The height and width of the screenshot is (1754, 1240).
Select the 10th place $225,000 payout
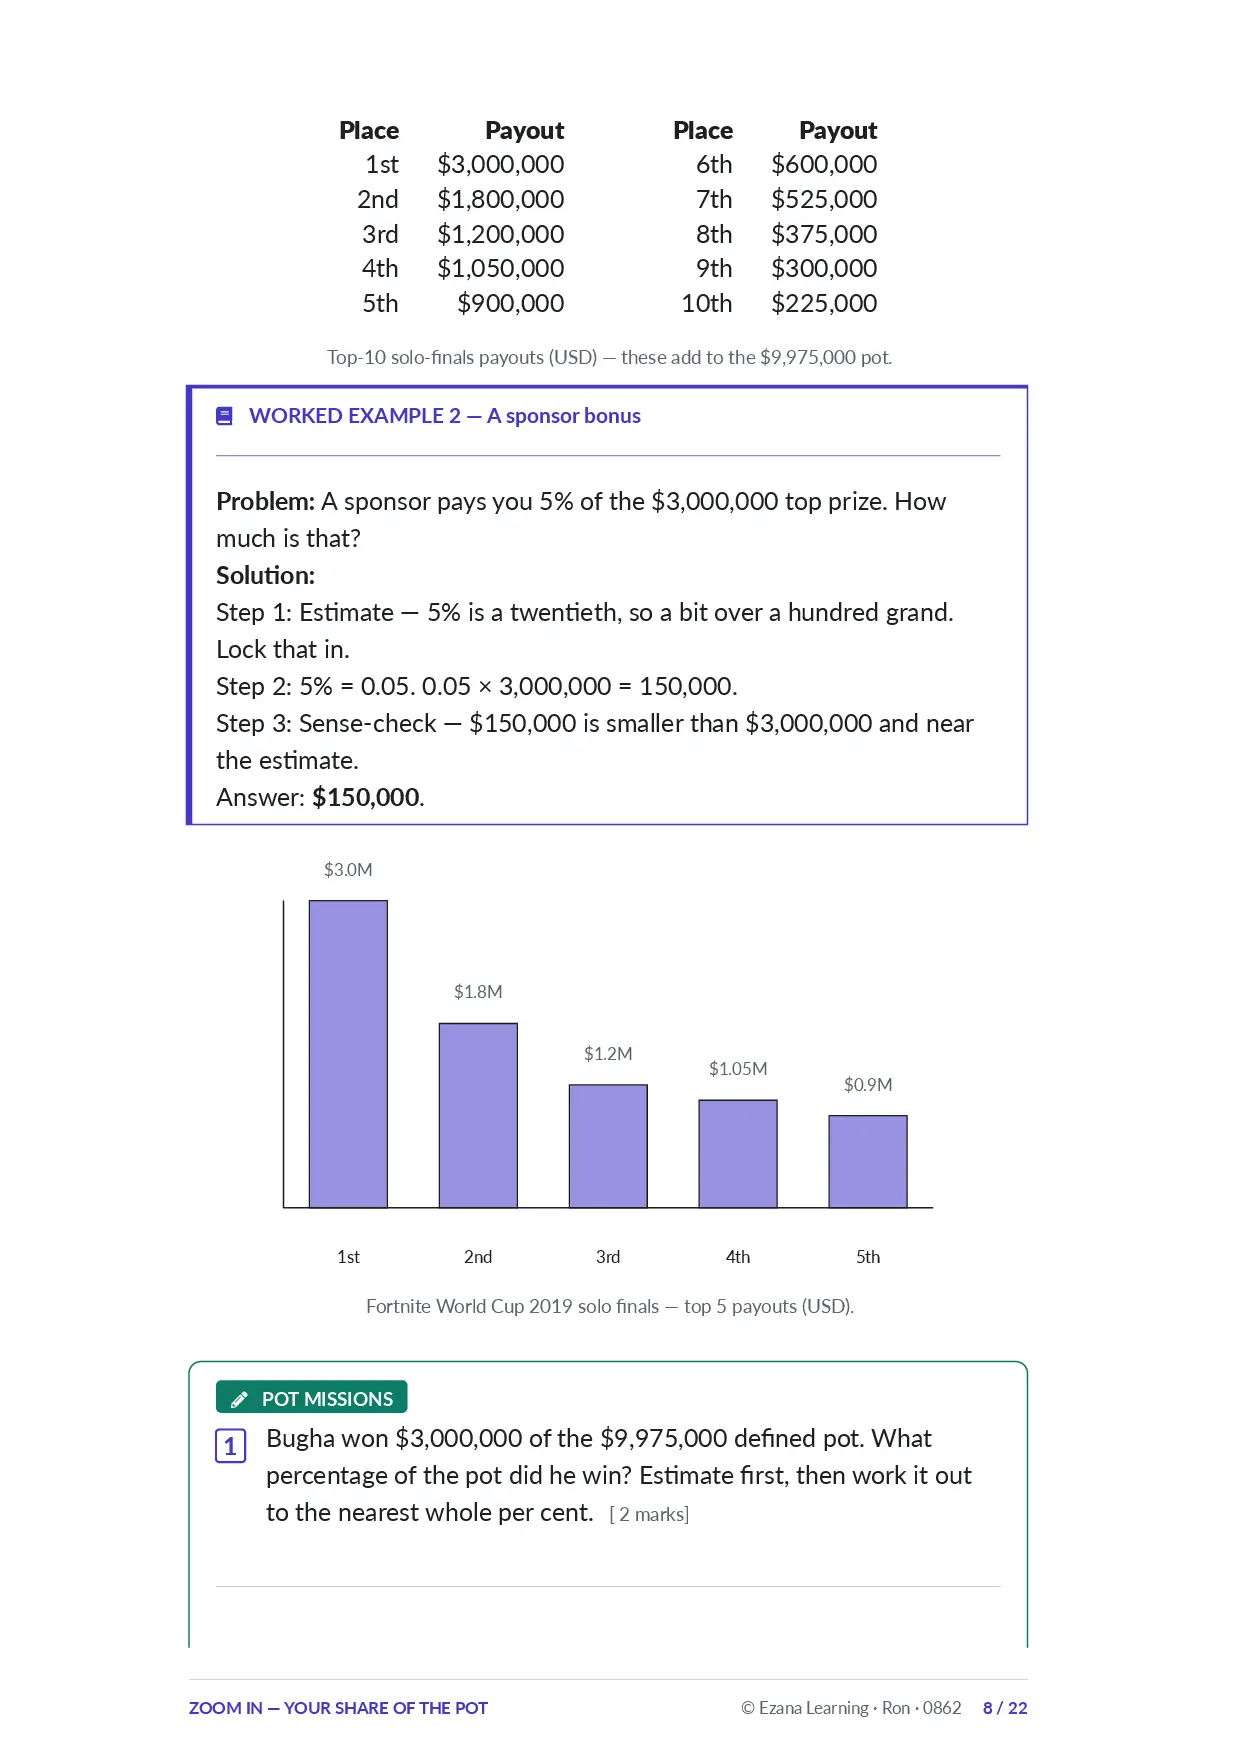(x=824, y=303)
